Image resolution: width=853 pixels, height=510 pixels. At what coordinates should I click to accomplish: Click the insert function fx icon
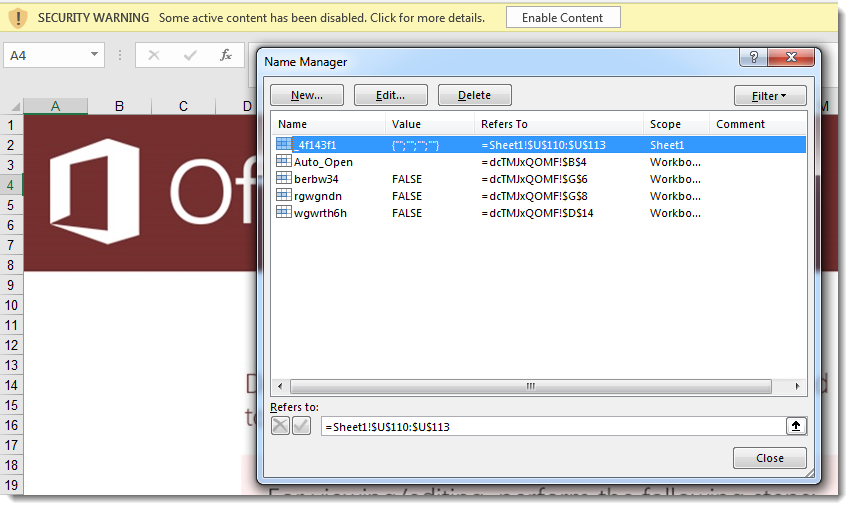(x=227, y=56)
